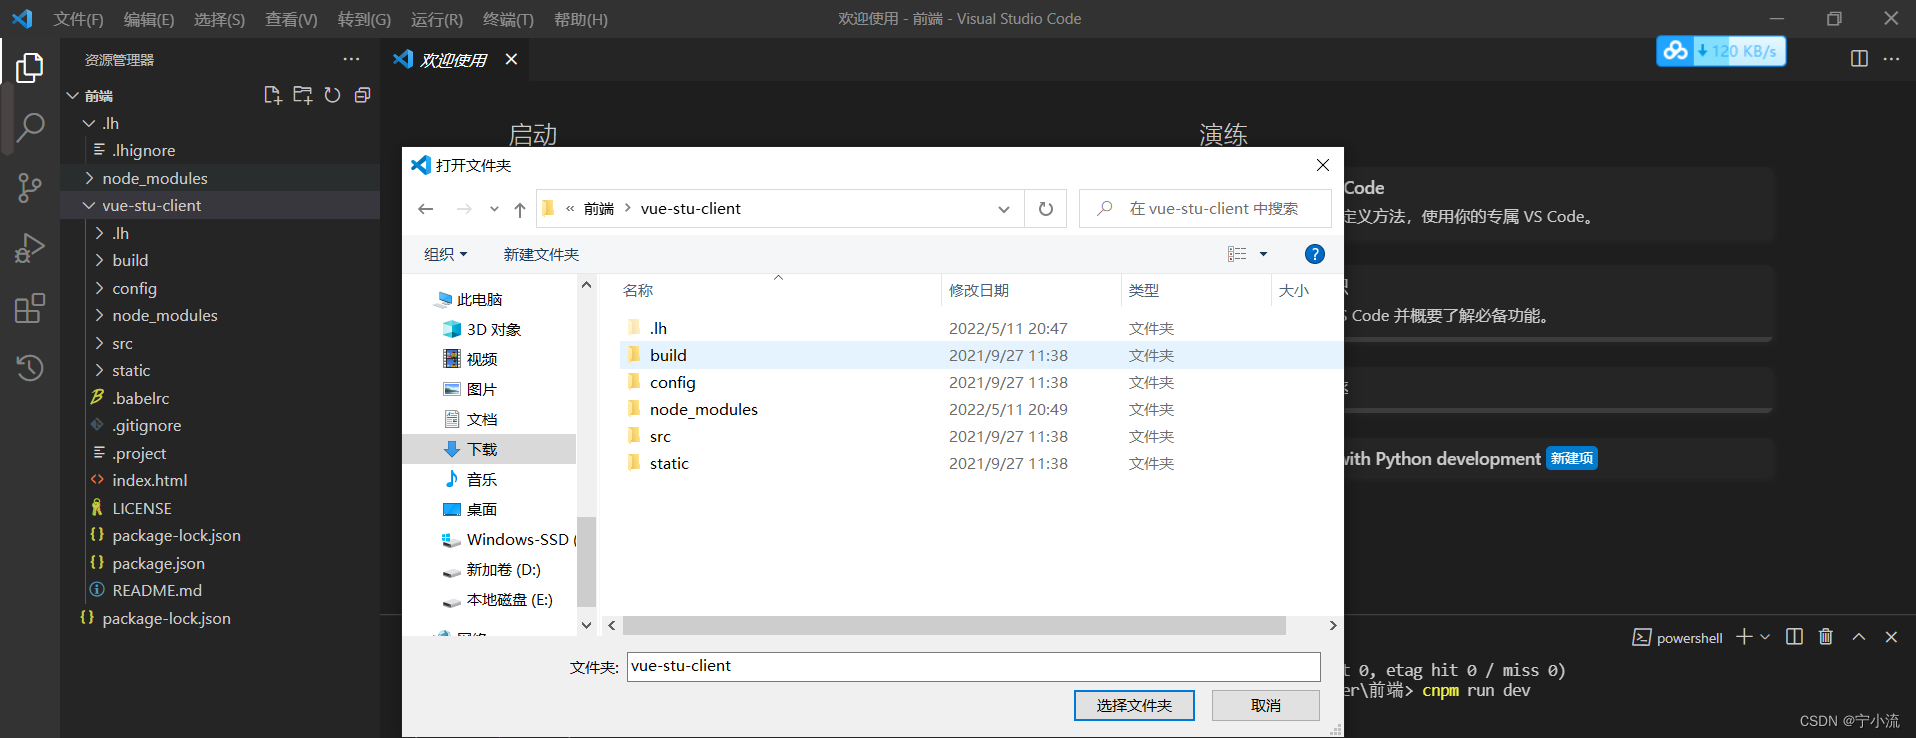Open the 选择(S) menu

(x=219, y=19)
